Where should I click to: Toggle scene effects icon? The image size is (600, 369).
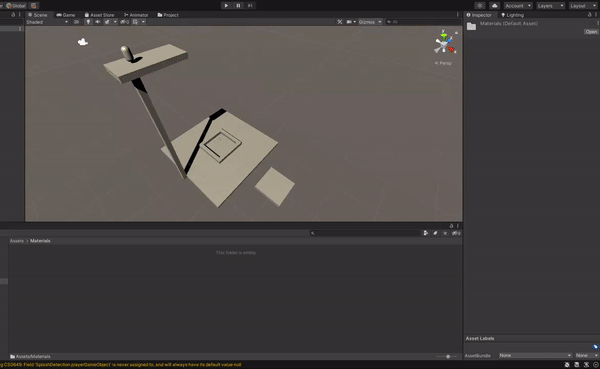click(x=107, y=22)
